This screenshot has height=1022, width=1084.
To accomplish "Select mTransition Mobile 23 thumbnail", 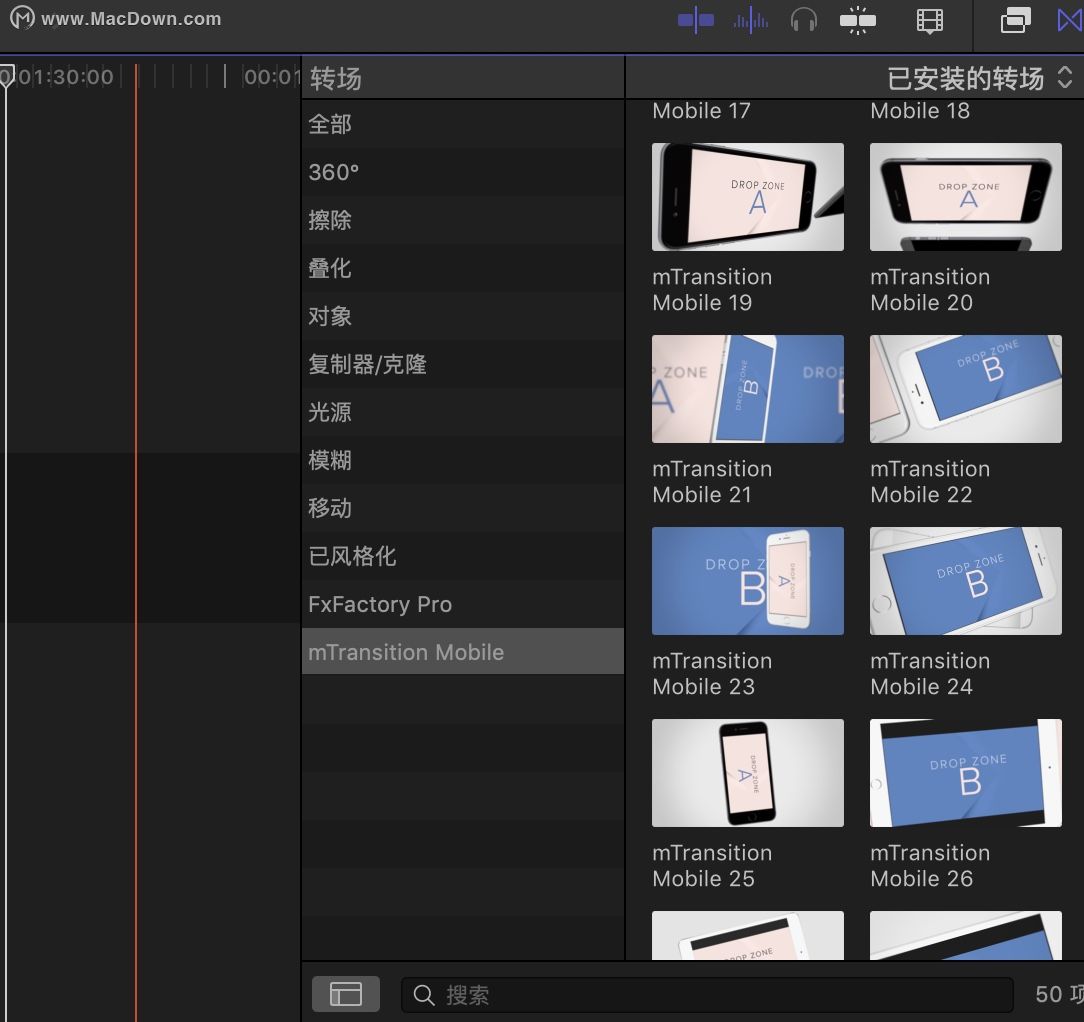I will pos(747,581).
